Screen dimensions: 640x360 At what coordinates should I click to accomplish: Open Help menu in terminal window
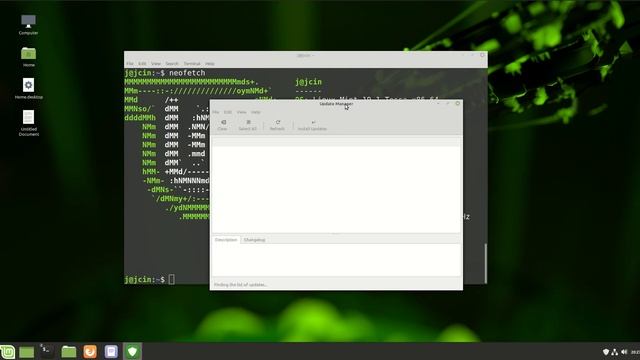pyautogui.click(x=209, y=64)
